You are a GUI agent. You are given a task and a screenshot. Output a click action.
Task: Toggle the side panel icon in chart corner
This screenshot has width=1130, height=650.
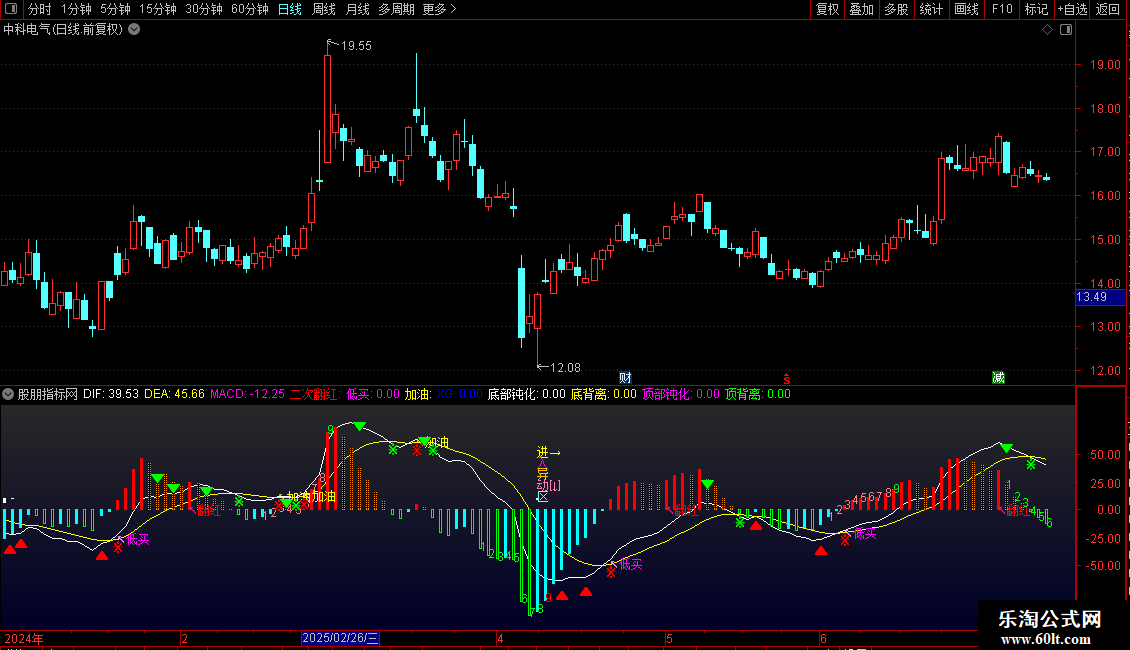1066,30
